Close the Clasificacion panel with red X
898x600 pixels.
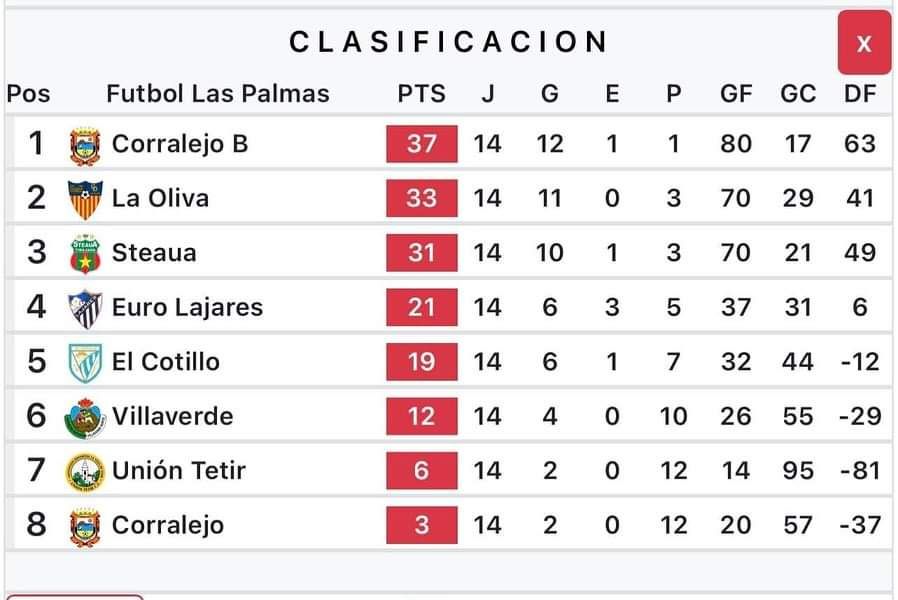coord(864,42)
